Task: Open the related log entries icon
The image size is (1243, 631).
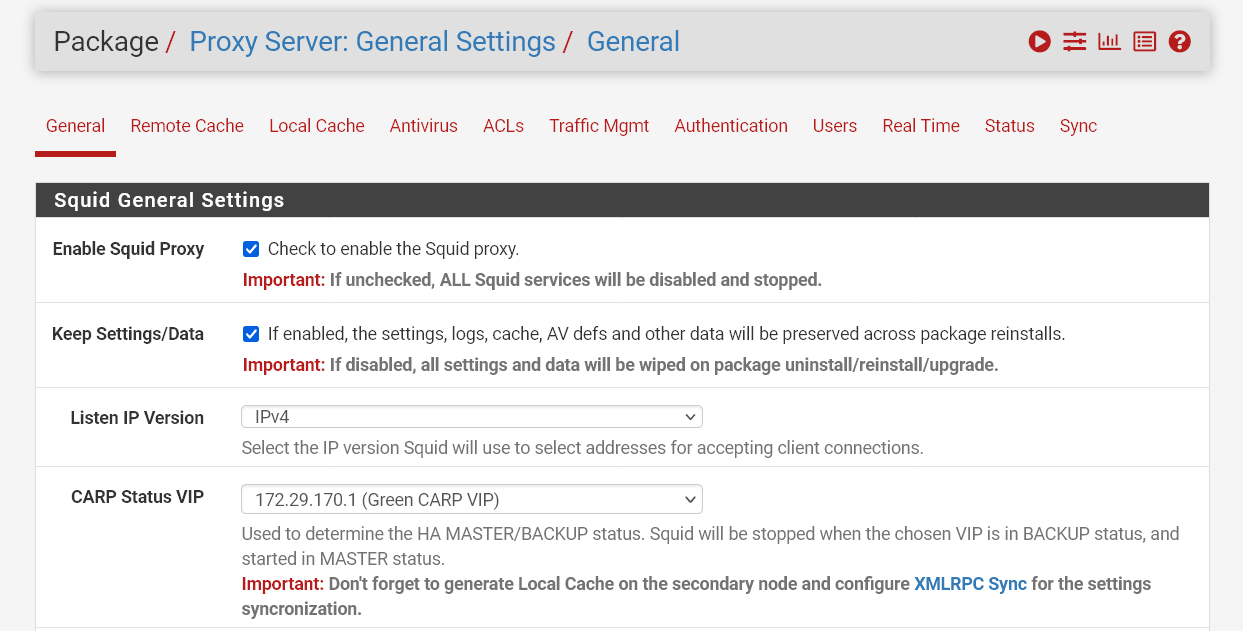Action: [1144, 42]
